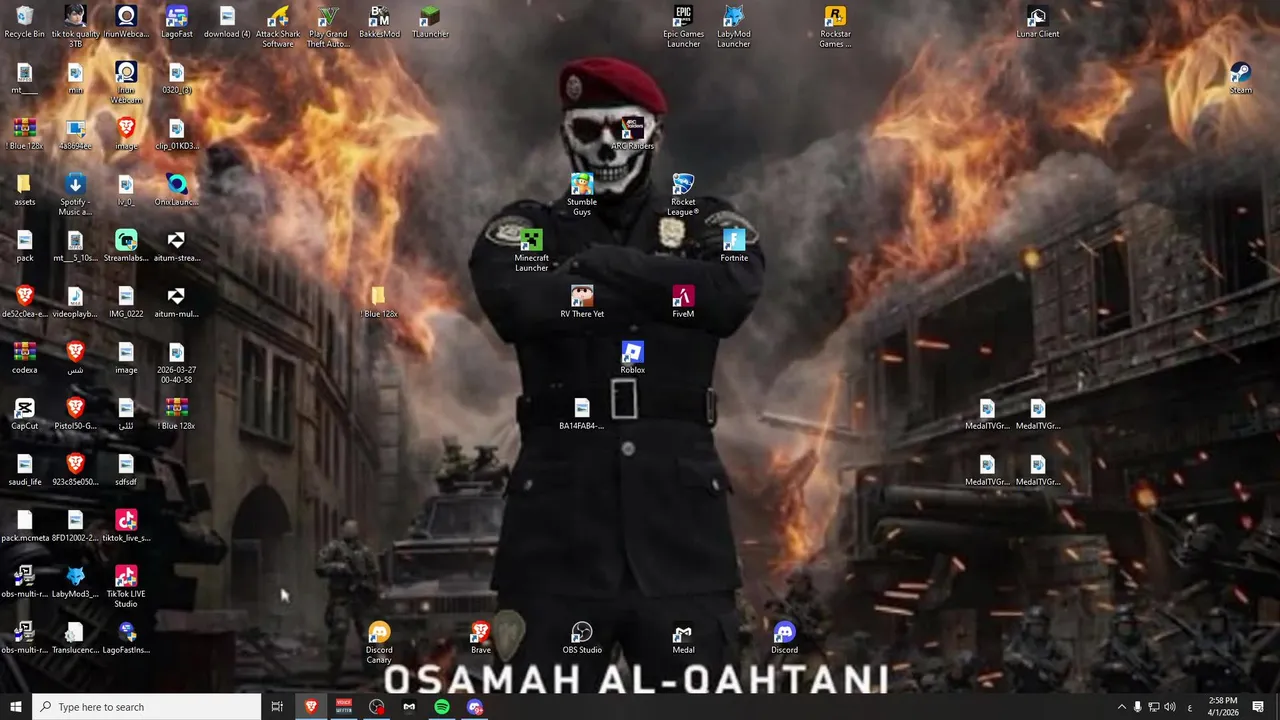Select the 'saudi_life' file icon

pyautogui.click(x=25, y=470)
